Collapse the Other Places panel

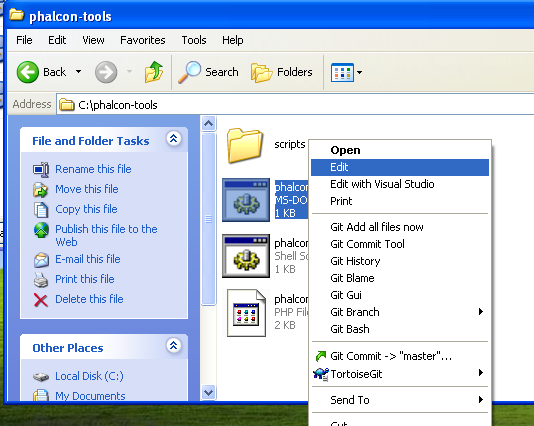pyautogui.click(x=174, y=346)
